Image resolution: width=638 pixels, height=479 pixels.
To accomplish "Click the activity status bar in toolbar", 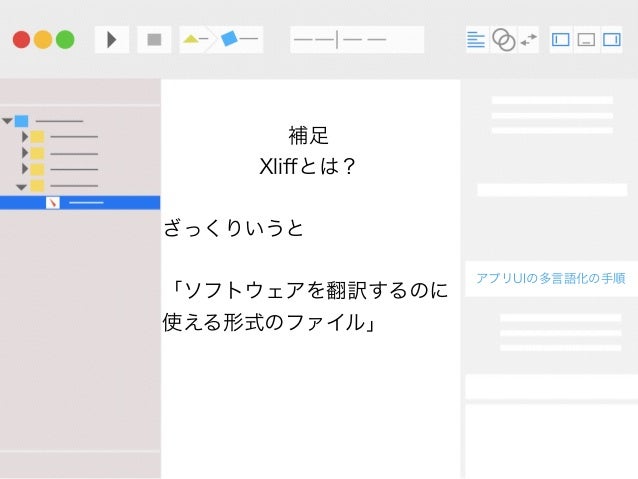I will [x=357, y=39].
